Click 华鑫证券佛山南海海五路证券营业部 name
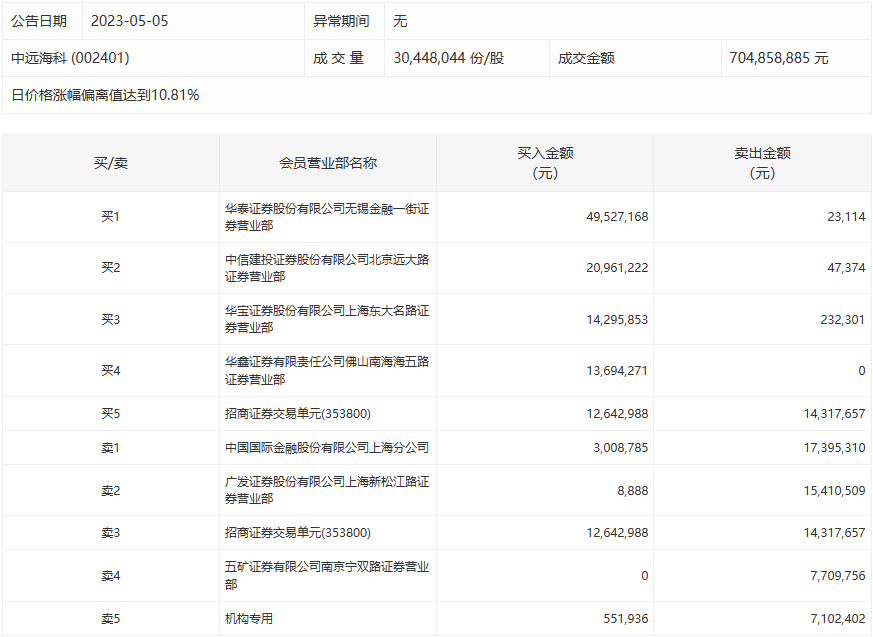Screen dimensions: 873x637 [x=327, y=371]
